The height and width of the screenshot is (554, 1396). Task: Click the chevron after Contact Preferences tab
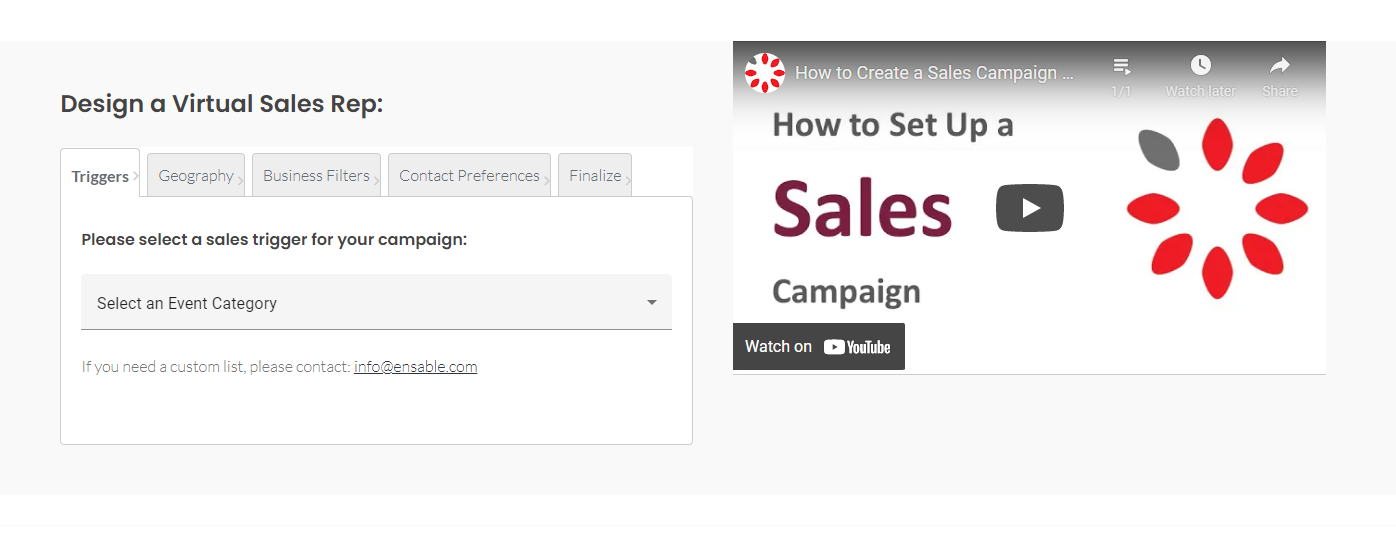click(546, 180)
